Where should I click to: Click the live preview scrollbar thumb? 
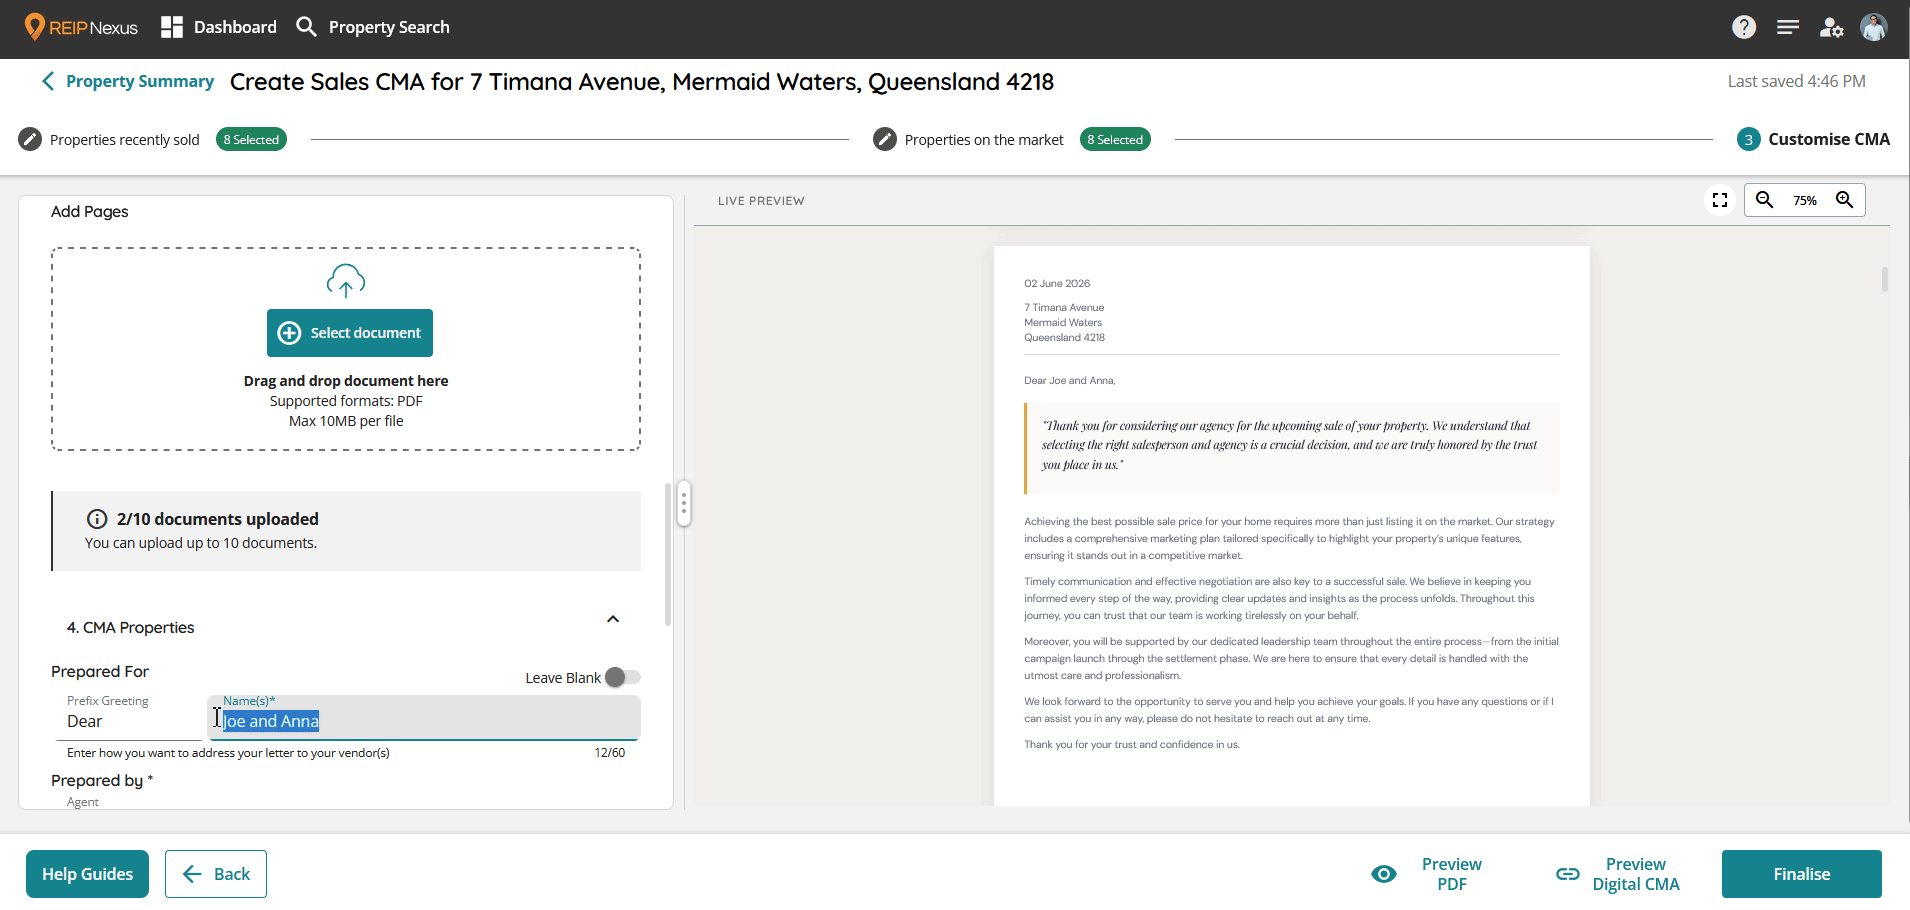1885,279
